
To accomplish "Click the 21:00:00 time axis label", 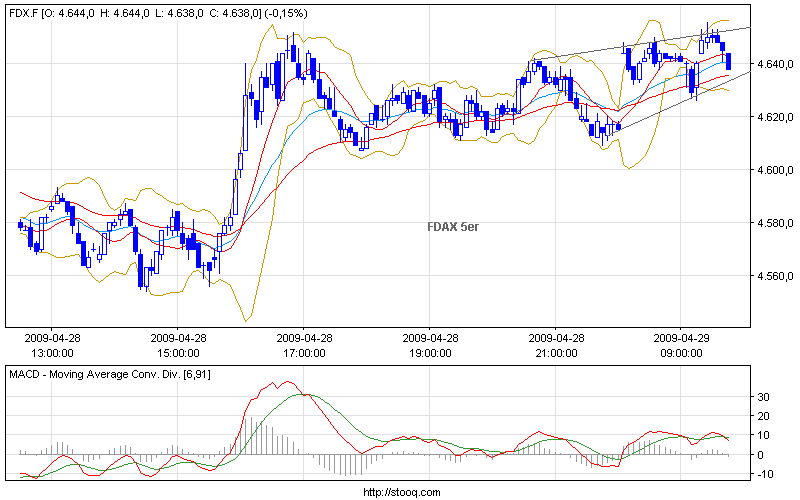I will click(x=556, y=353).
